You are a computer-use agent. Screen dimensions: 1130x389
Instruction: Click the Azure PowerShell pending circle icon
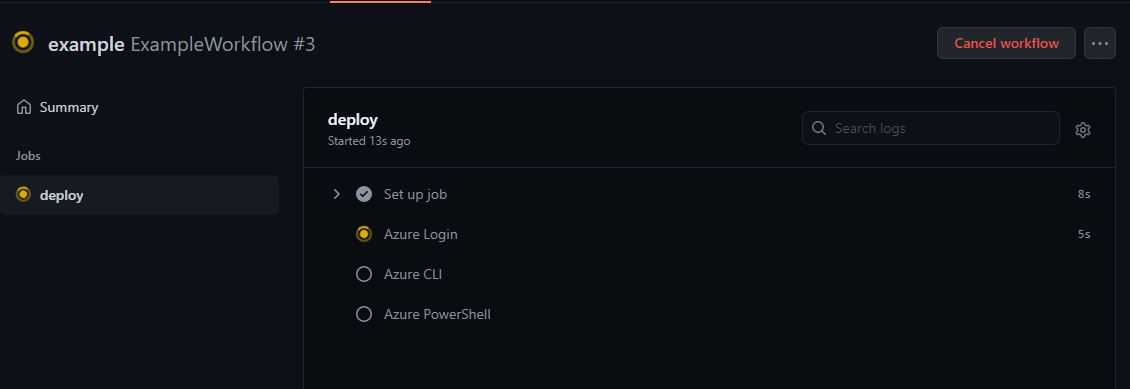click(364, 315)
